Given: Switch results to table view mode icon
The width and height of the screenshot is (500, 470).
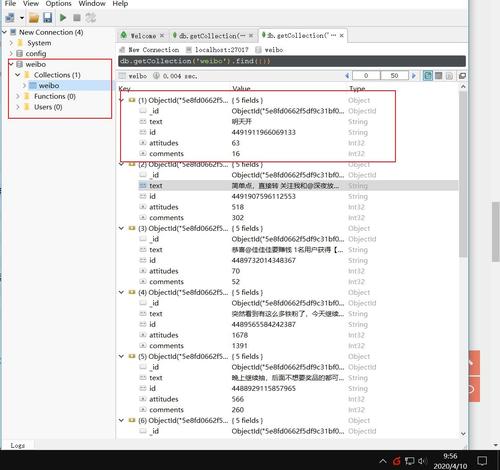Looking at the screenshot, I should pyautogui.click(x=439, y=76).
